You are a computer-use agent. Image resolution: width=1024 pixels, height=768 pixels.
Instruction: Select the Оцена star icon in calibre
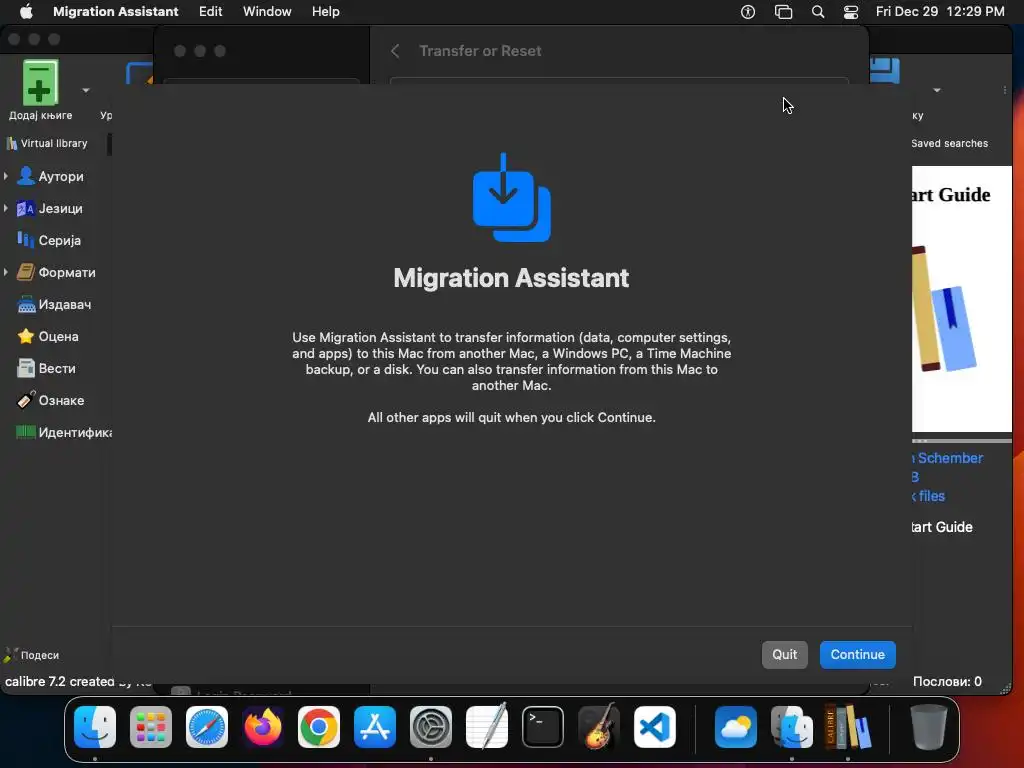(x=25, y=336)
